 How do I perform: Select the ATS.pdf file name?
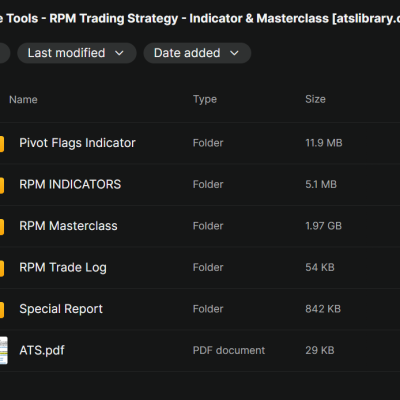(42, 350)
